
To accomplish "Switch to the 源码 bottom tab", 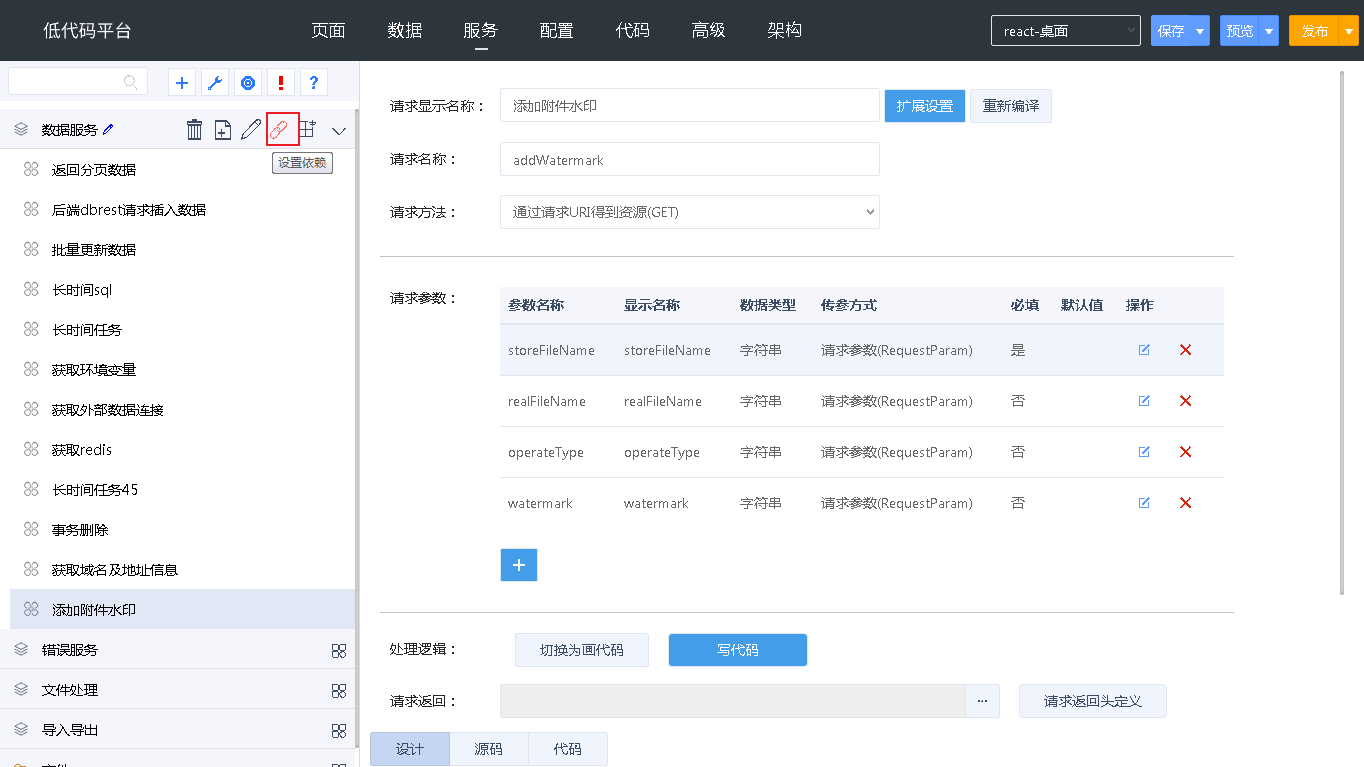I will point(488,749).
